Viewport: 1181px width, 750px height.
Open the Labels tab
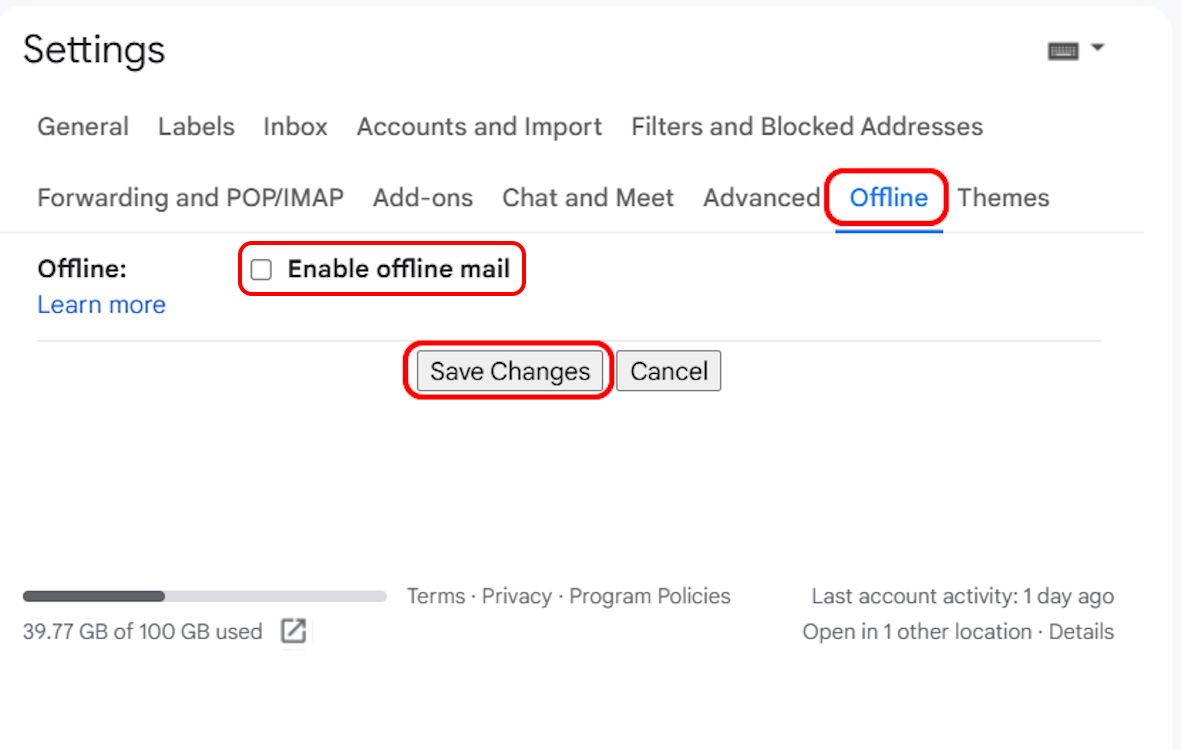(x=196, y=126)
